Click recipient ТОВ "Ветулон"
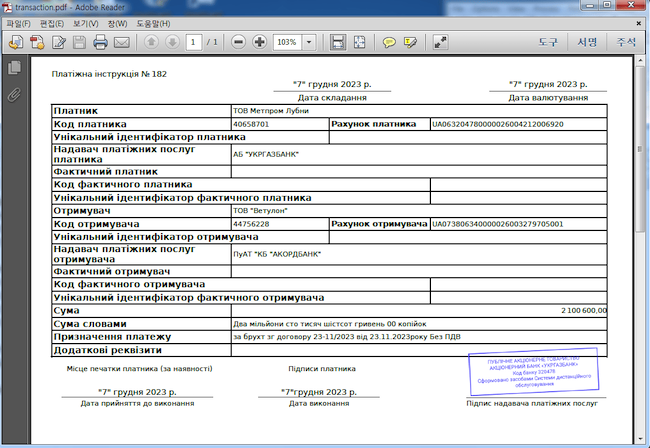The height and width of the screenshot is (448, 650). 260,211
